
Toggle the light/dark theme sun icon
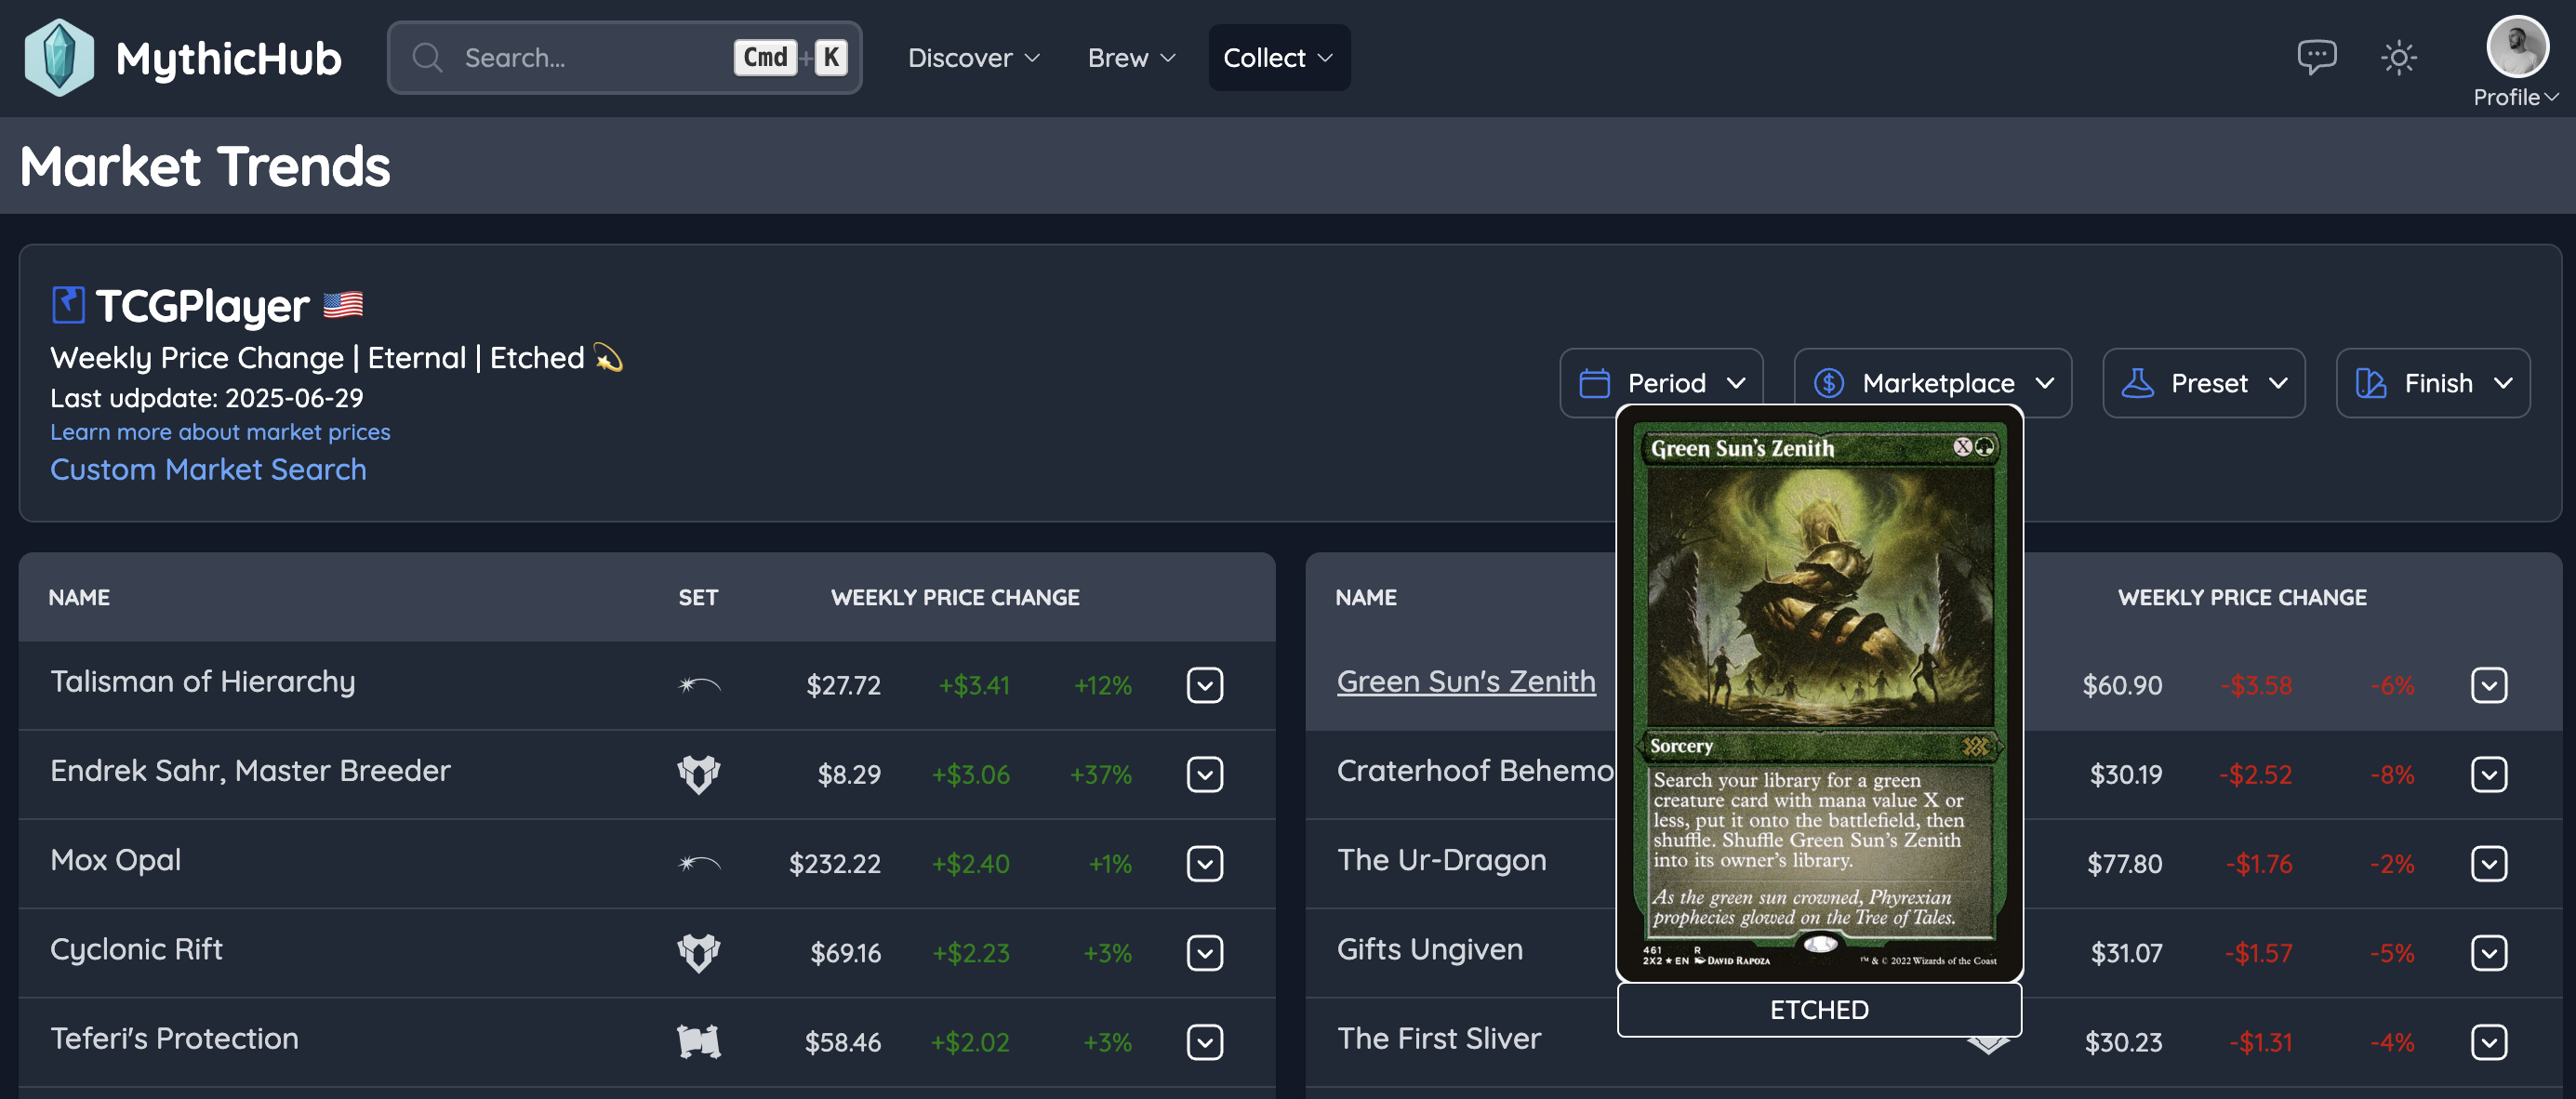tap(2398, 58)
